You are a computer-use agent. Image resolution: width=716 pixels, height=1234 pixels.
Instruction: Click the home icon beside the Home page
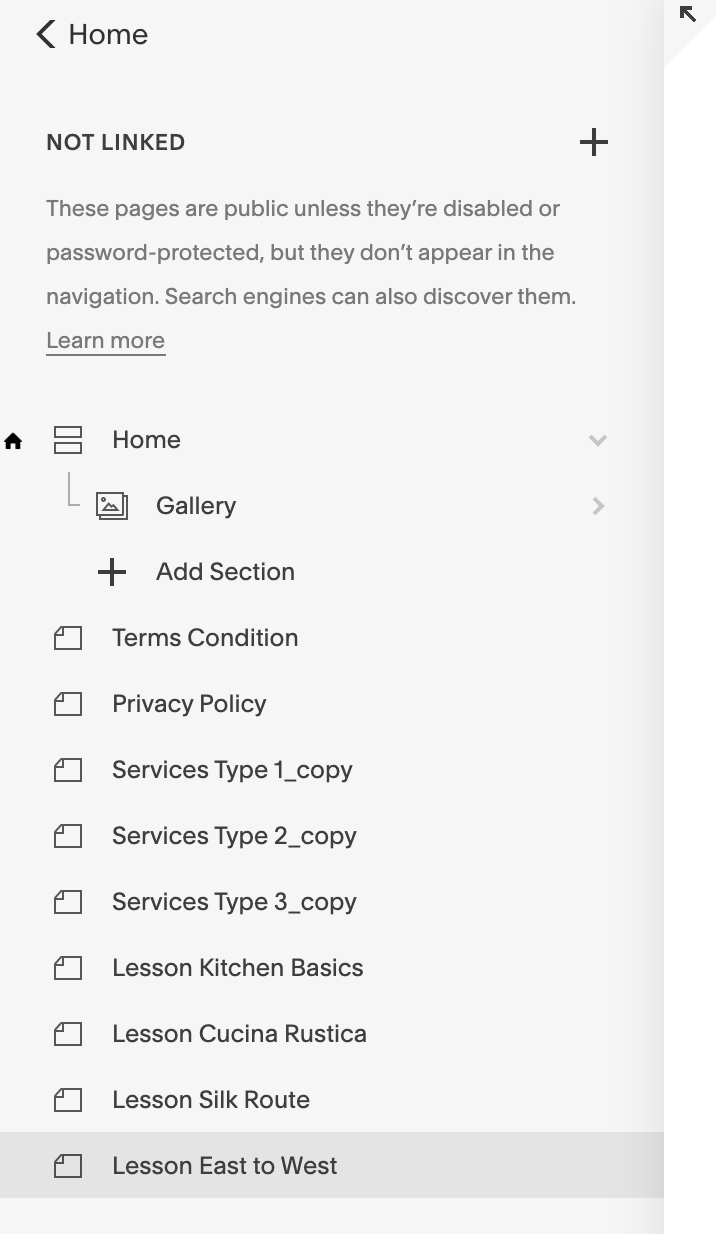point(14,441)
